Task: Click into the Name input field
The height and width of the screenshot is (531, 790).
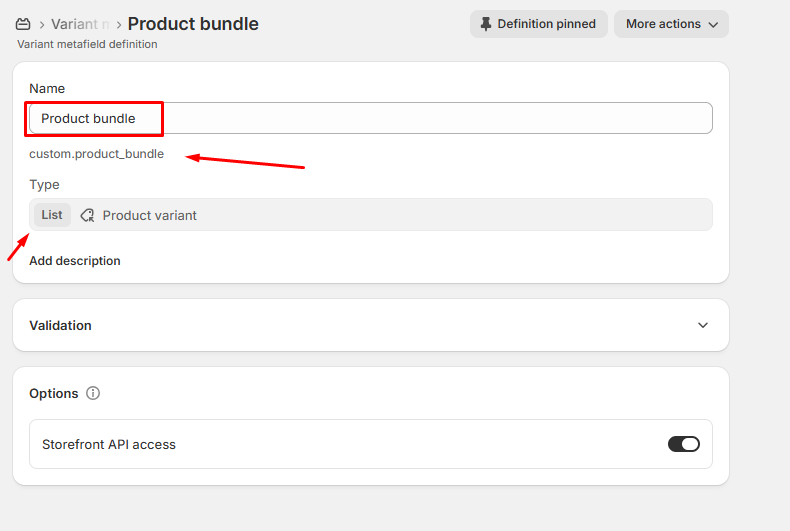Action: pyautogui.click(x=371, y=118)
